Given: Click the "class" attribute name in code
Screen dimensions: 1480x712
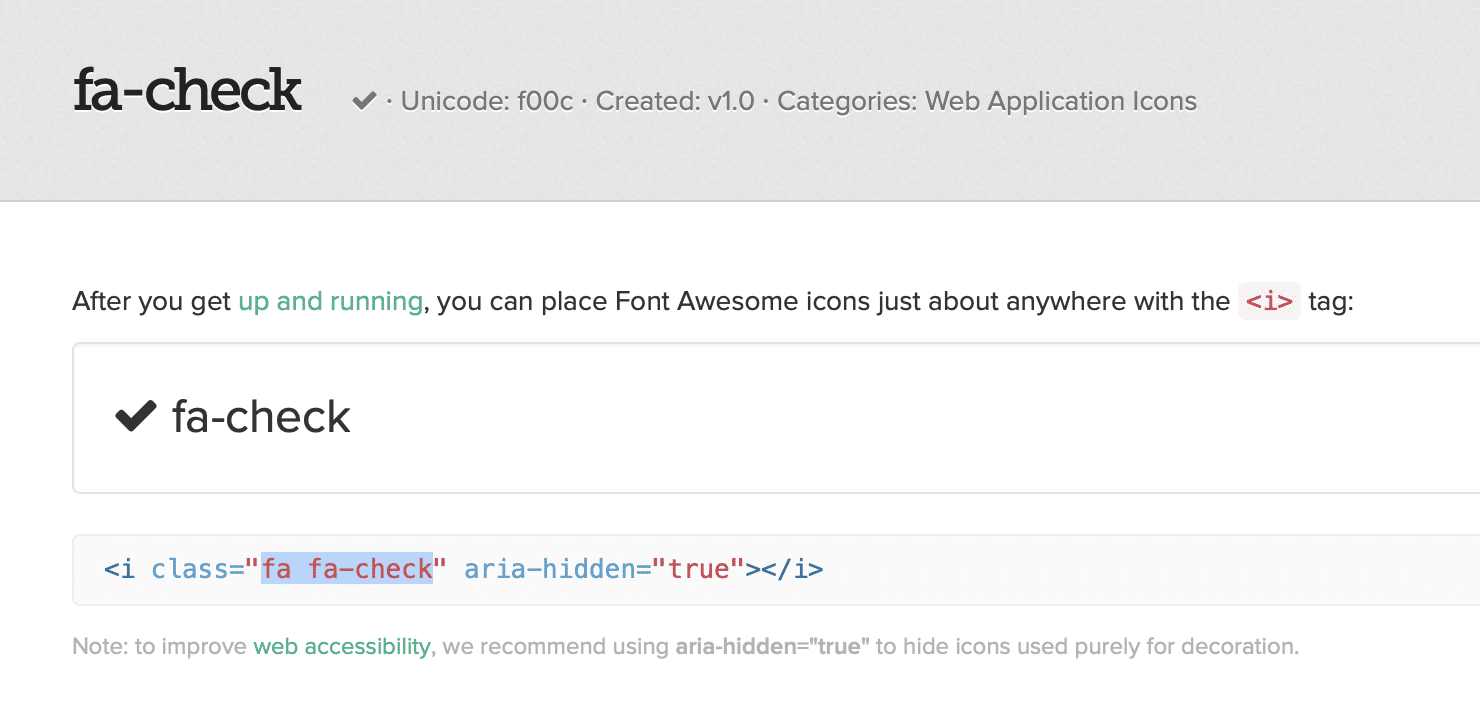Looking at the screenshot, I should 190,569.
